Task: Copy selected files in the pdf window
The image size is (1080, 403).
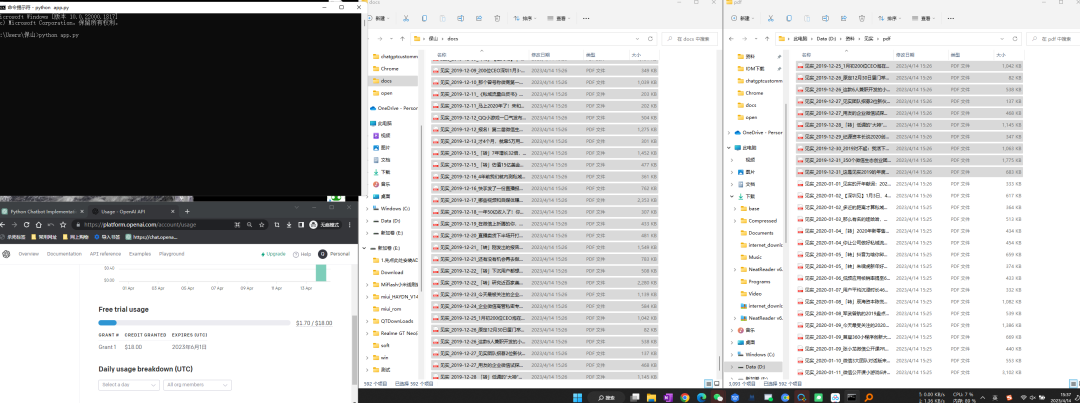Action: coord(789,18)
